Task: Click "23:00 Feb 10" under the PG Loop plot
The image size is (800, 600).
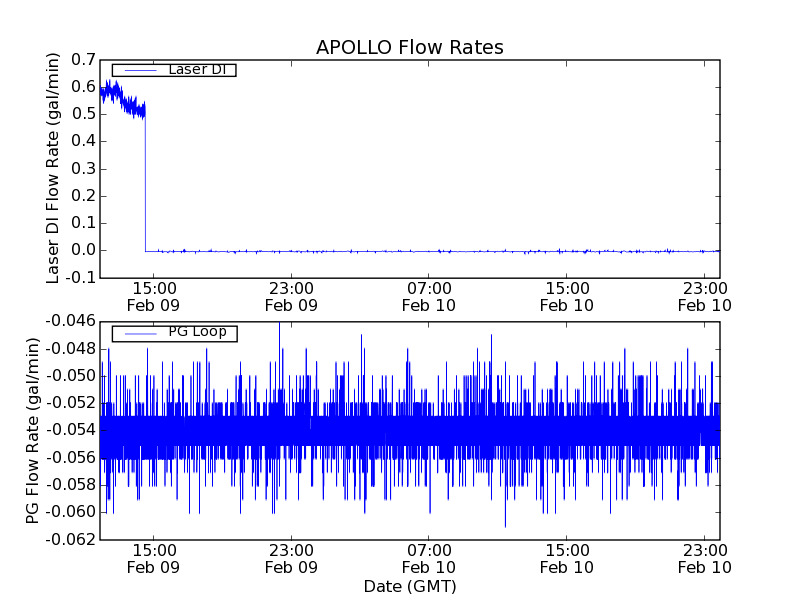Action: click(x=705, y=559)
